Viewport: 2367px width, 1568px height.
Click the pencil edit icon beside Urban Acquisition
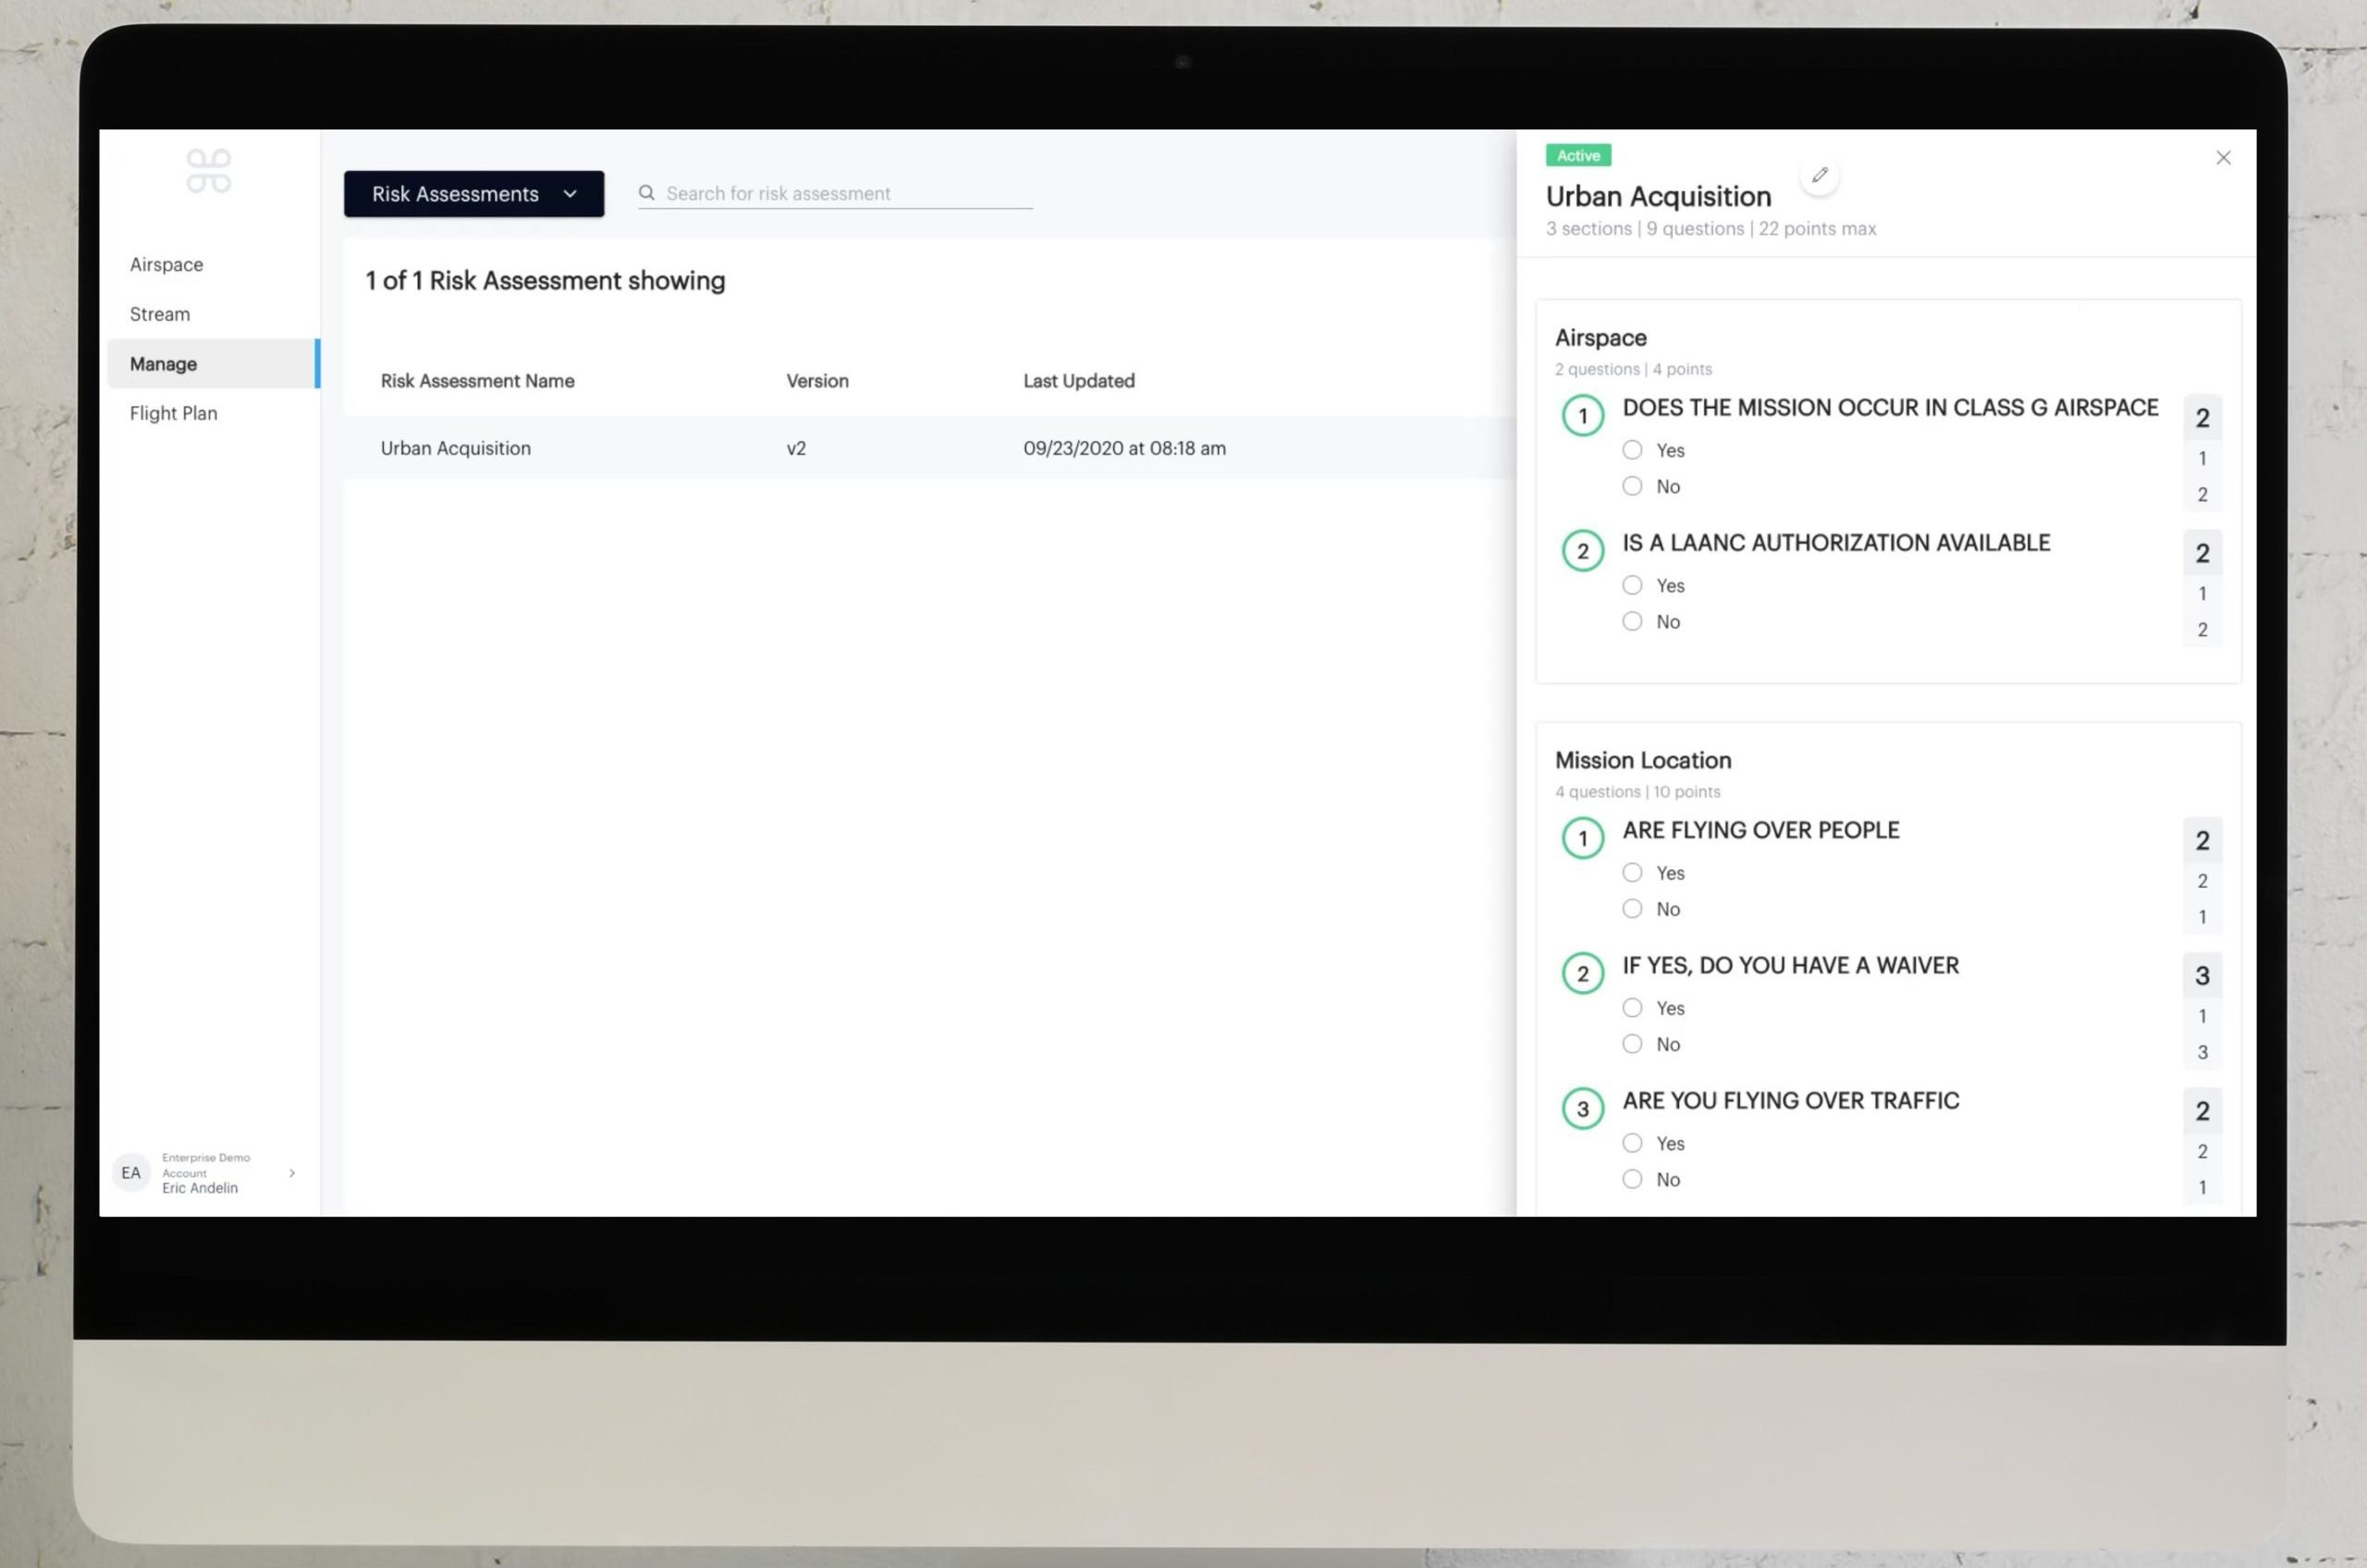click(1819, 175)
